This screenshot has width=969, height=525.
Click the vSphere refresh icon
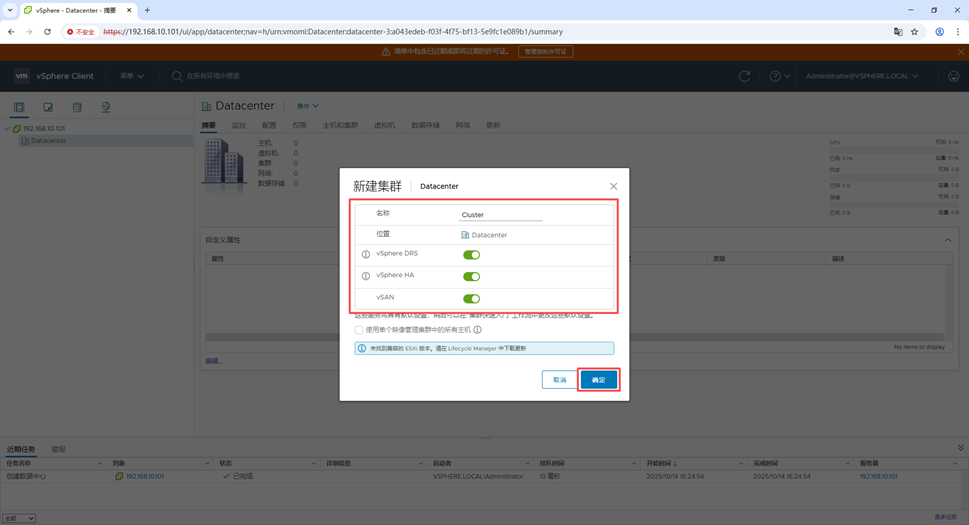pos(745,76)
